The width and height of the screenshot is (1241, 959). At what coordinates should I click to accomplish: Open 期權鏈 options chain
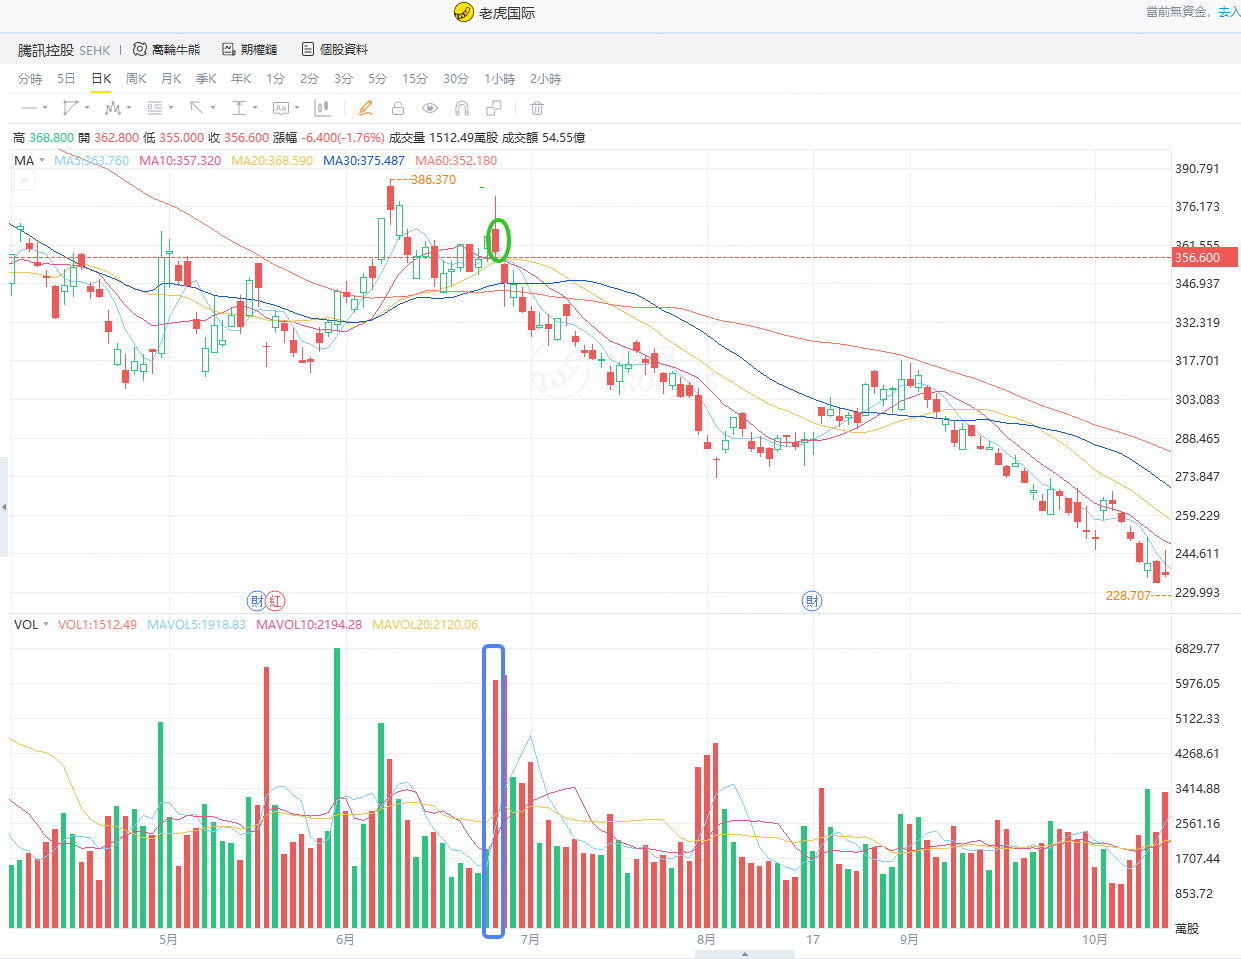[x=250, y=49]
